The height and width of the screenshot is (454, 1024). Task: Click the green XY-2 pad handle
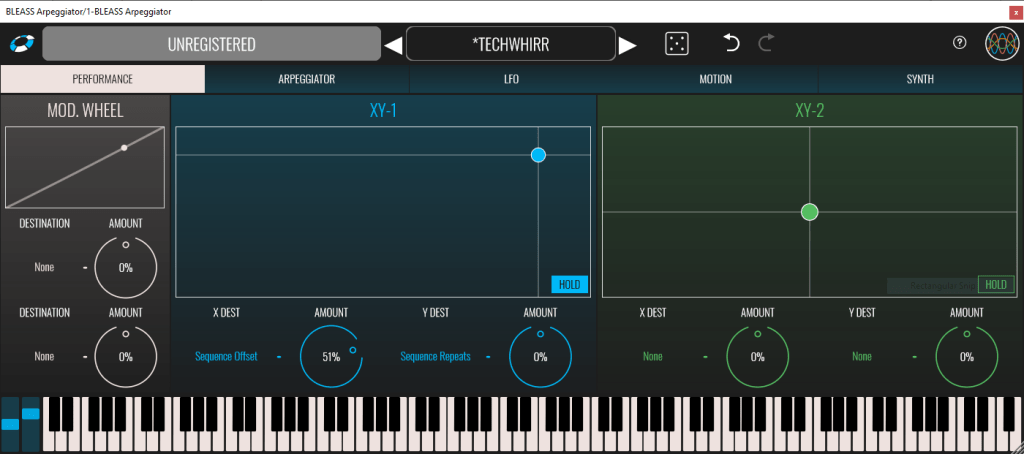click(810, 212)
